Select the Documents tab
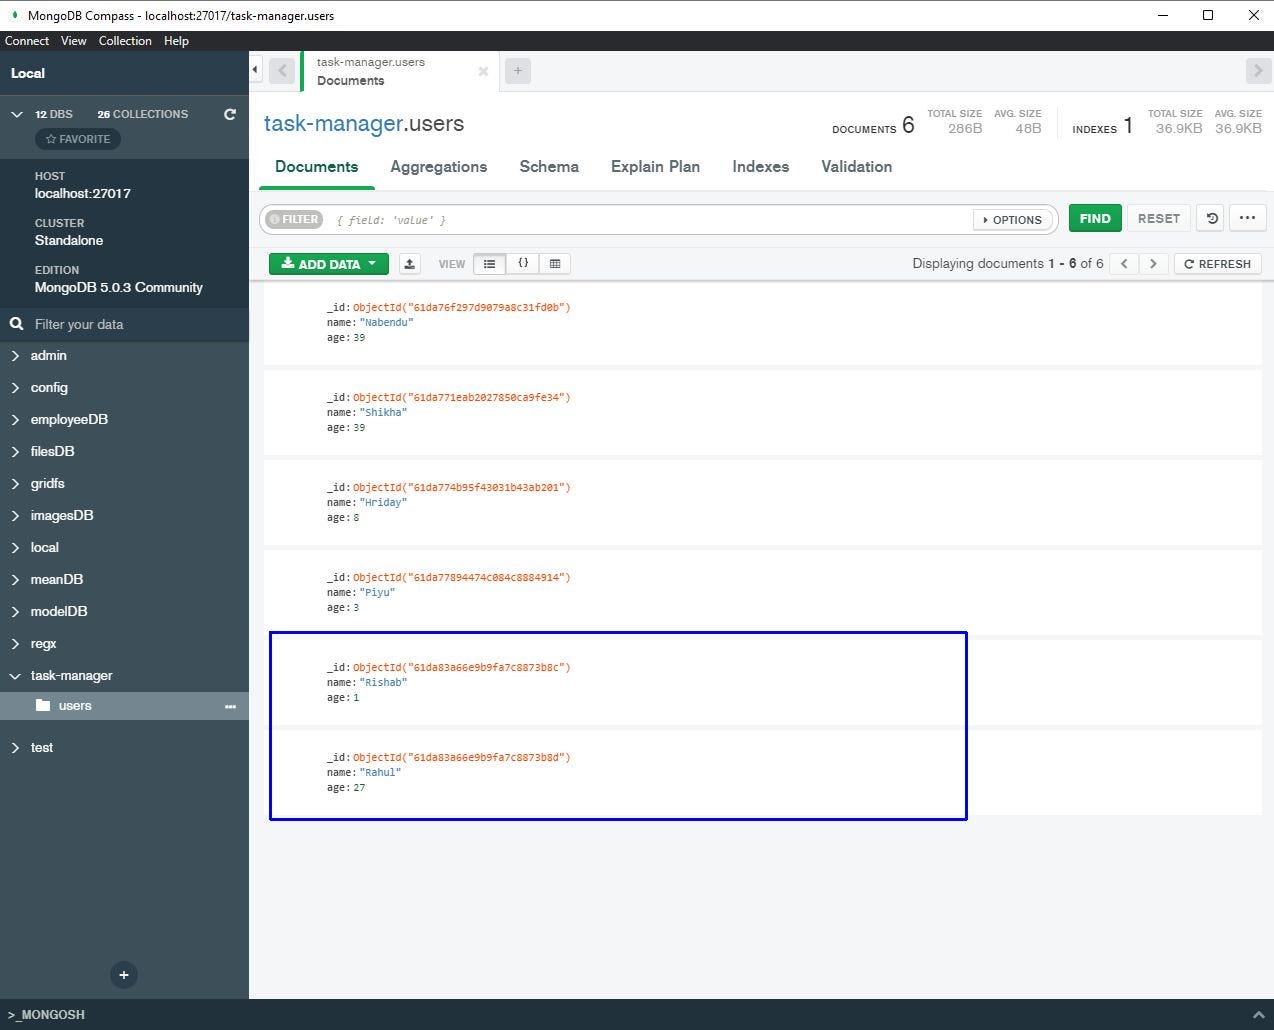The width and height of the screenshot is (1274, 1030). pos(317,167)
